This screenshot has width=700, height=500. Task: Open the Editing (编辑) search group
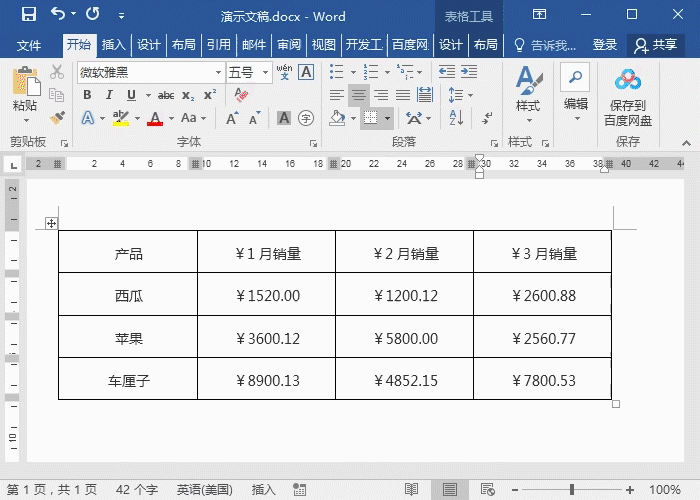(x=575, y=93)
